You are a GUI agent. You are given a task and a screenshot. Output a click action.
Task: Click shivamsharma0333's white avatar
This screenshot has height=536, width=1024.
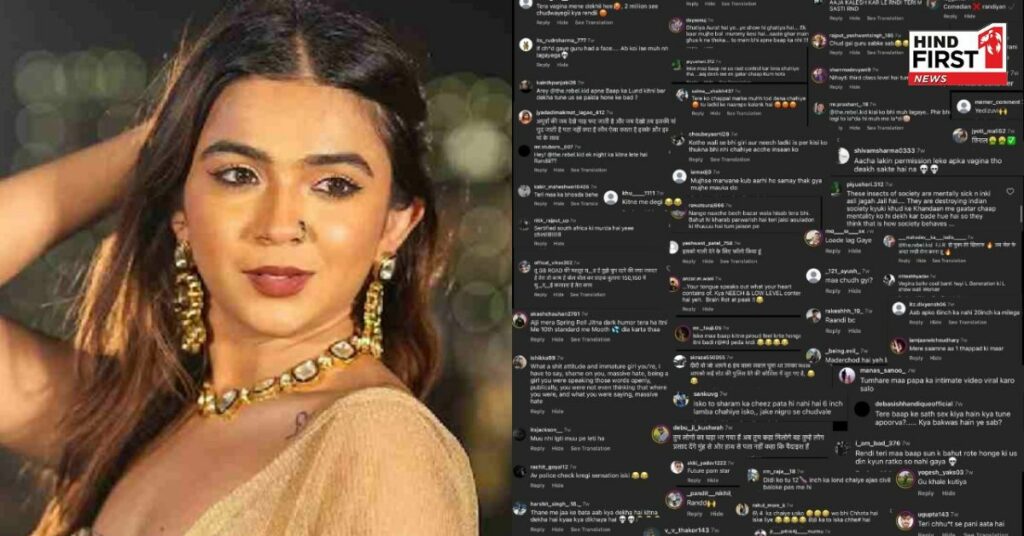point(843,156)
